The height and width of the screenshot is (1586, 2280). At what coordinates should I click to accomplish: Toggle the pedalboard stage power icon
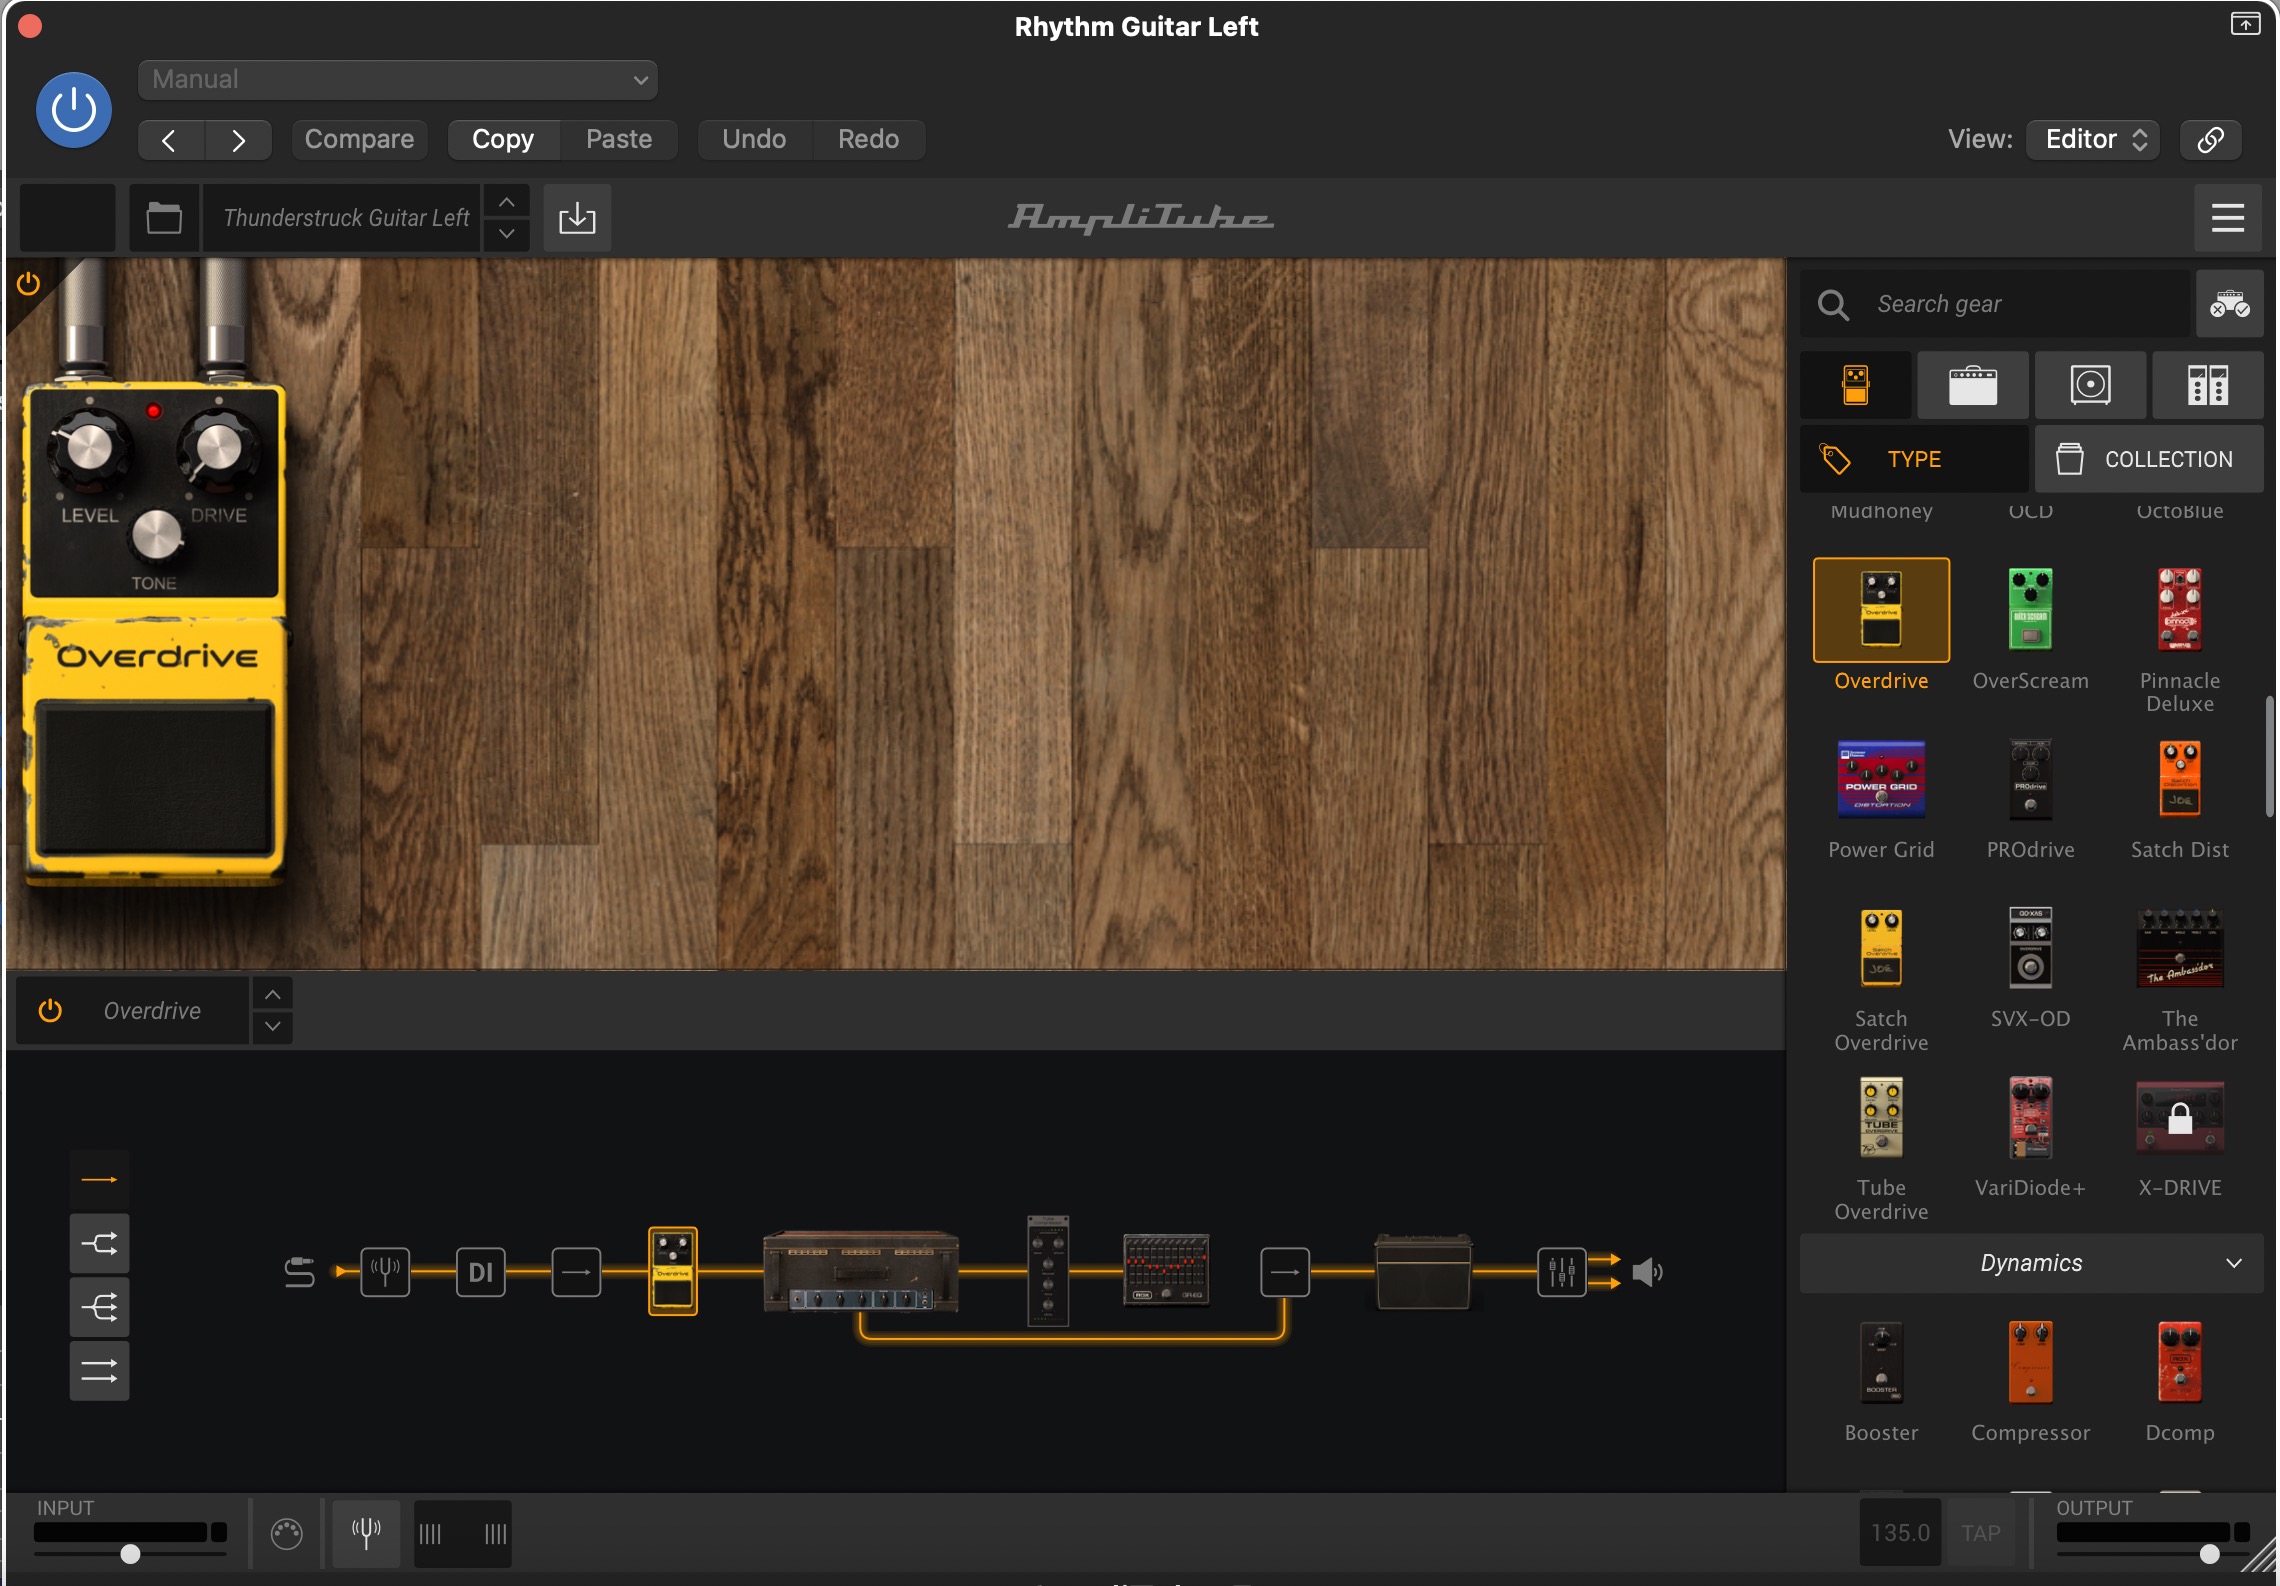pyautogui.click(x=28, y=284)
